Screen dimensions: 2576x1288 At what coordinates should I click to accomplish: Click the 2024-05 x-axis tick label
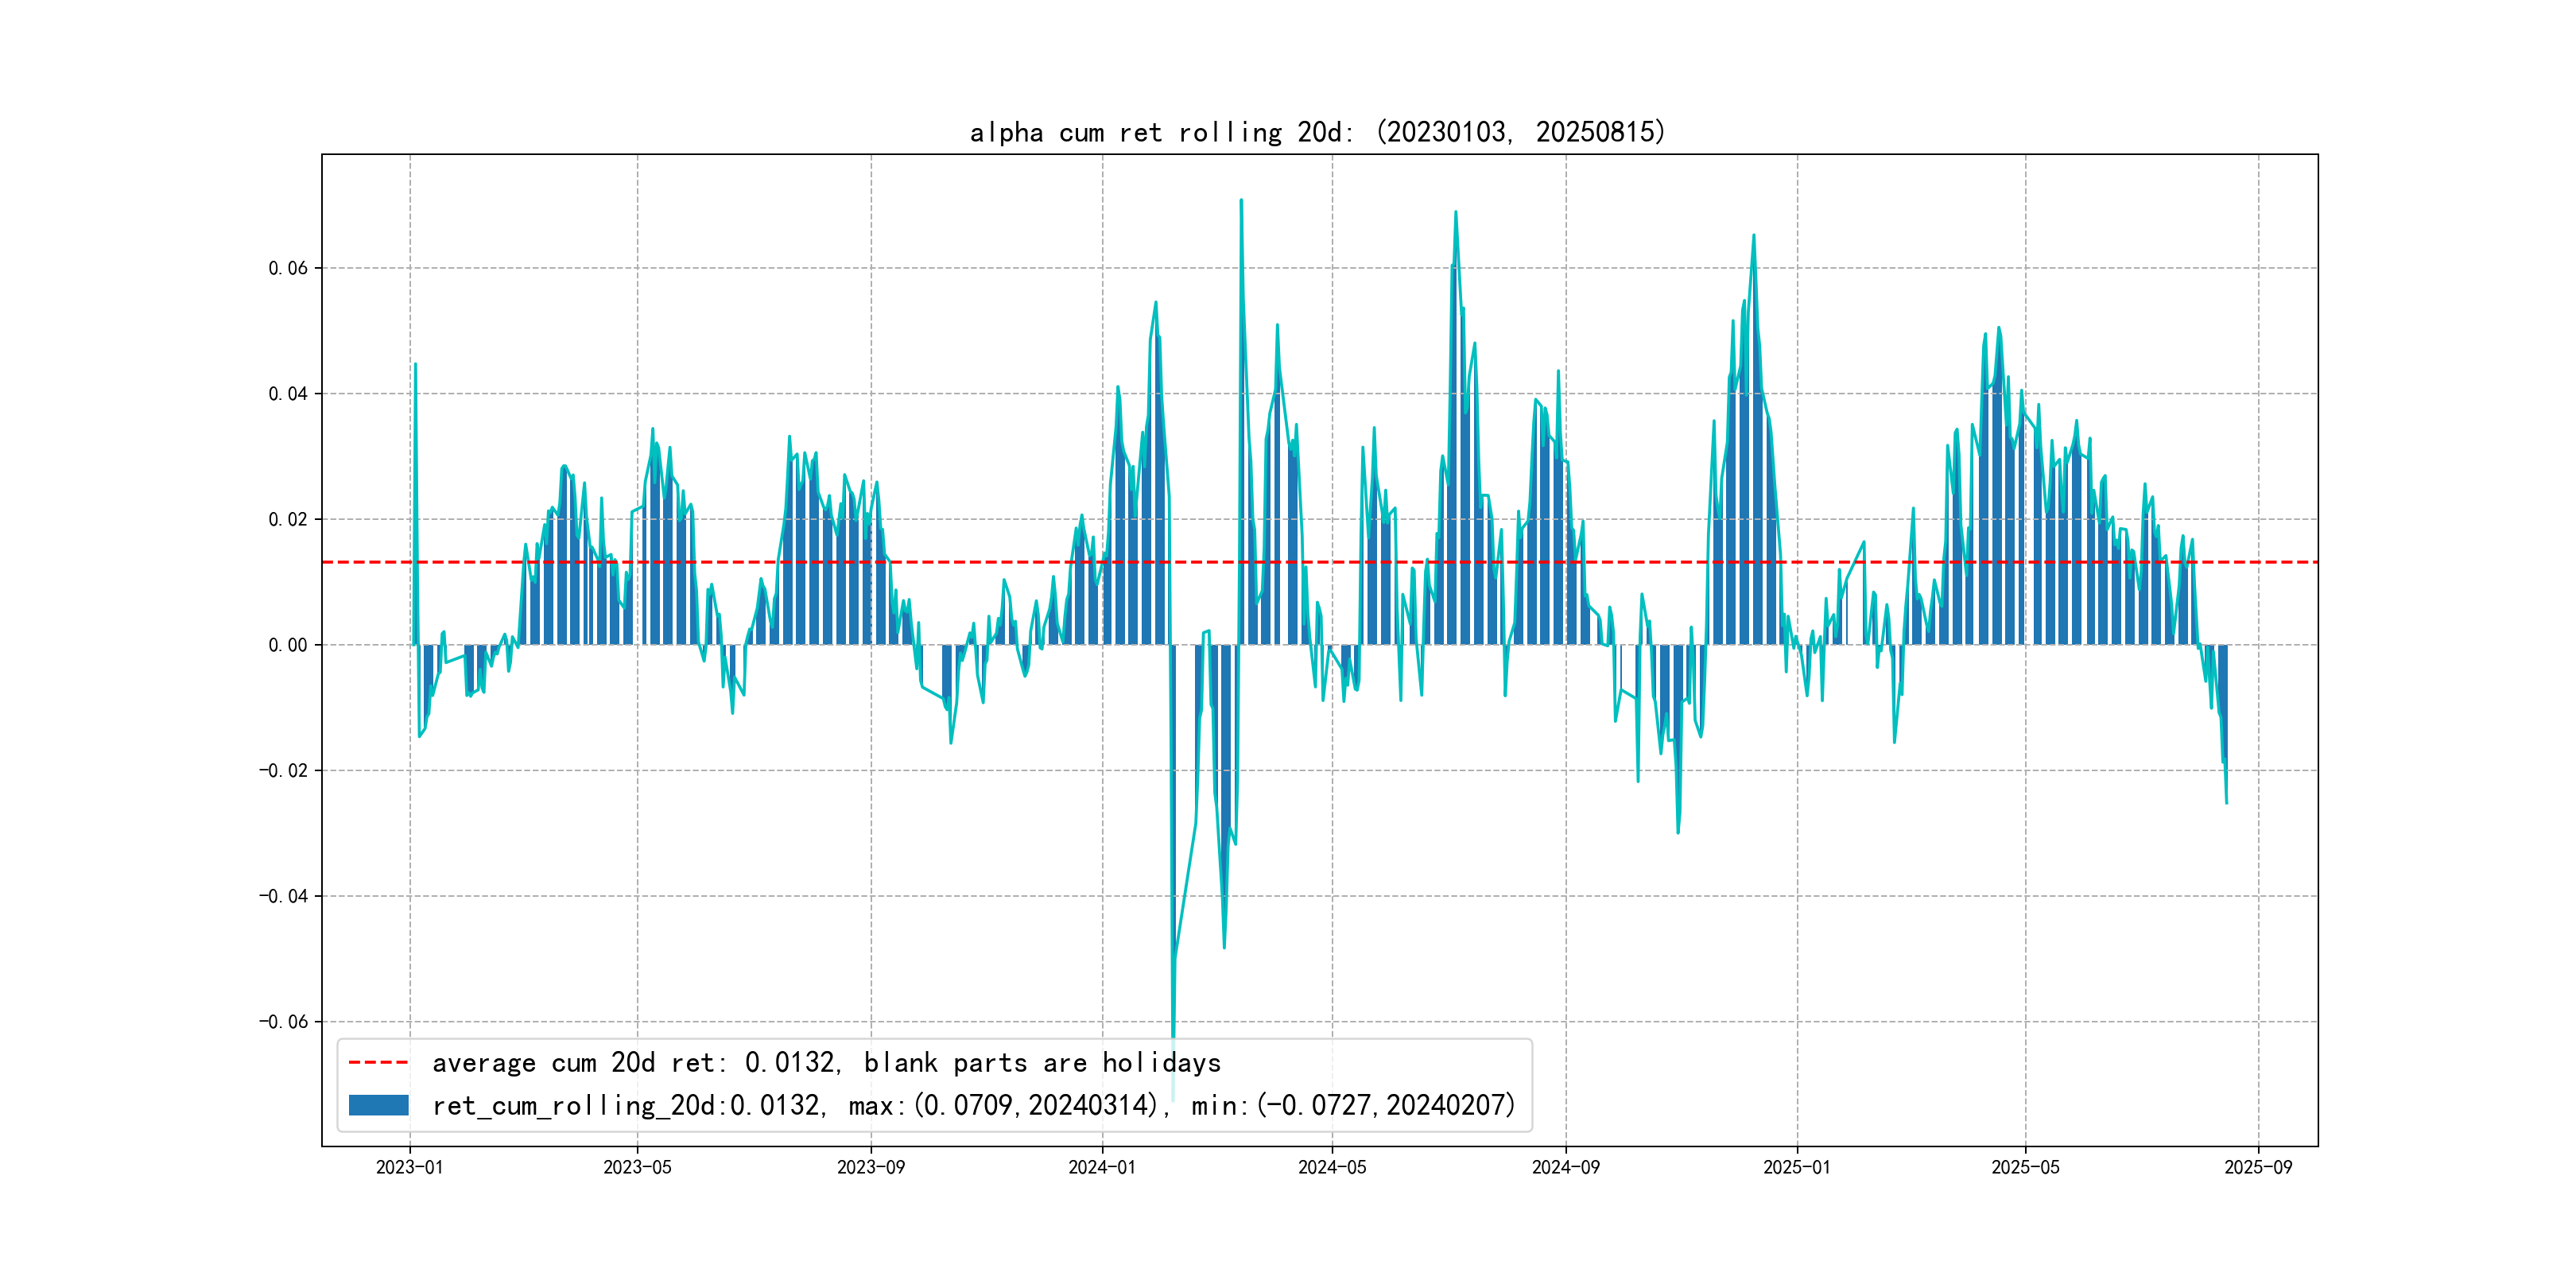(x=1332, y=1167)
